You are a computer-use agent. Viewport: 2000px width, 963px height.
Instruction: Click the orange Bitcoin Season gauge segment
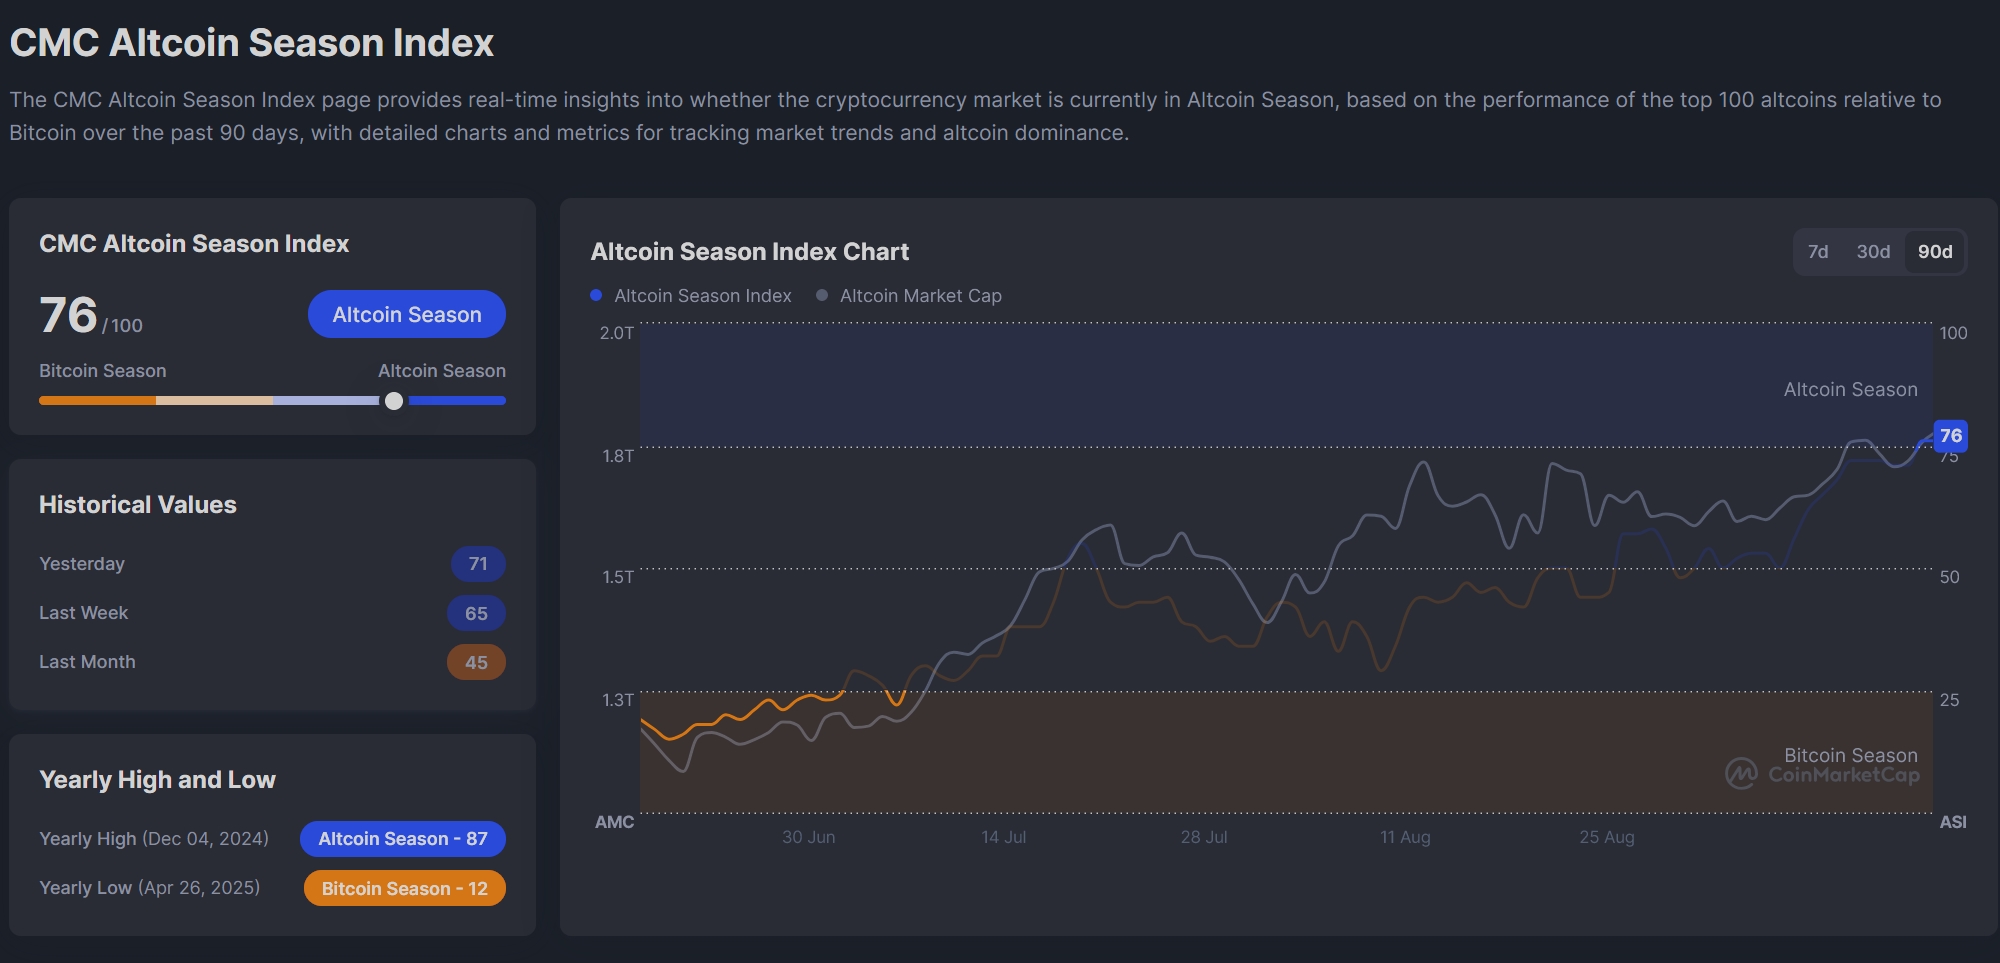pyautogui.click(x=97, y=401)
